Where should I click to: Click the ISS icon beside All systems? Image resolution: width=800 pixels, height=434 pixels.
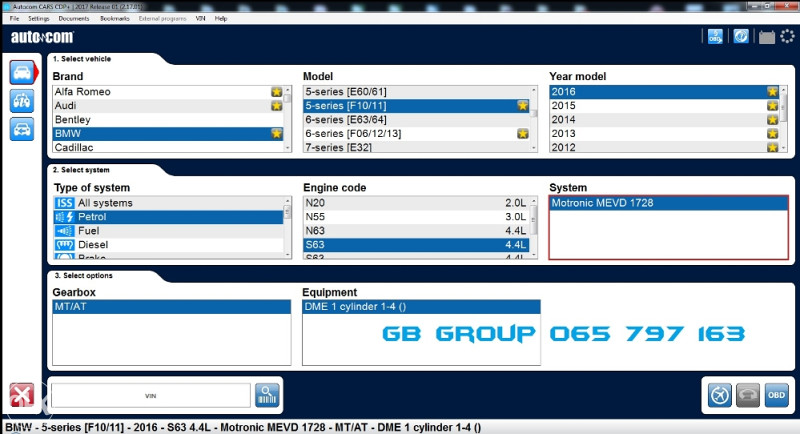64,203
